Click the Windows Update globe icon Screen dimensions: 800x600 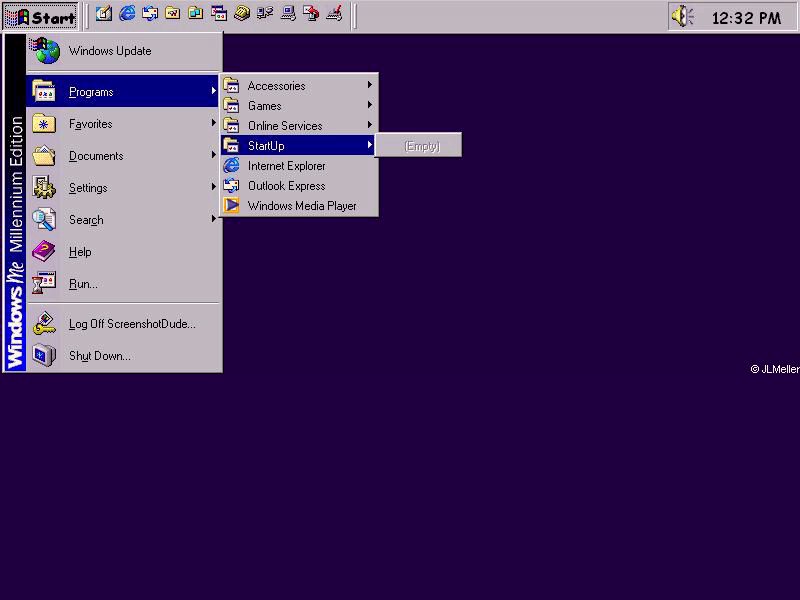click(45, 51)
